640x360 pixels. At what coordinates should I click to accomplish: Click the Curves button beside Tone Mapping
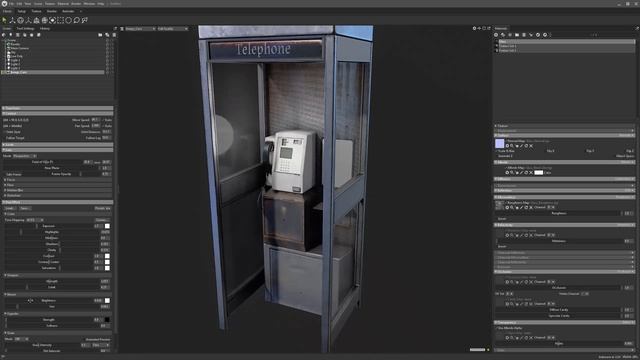point(102,220)
